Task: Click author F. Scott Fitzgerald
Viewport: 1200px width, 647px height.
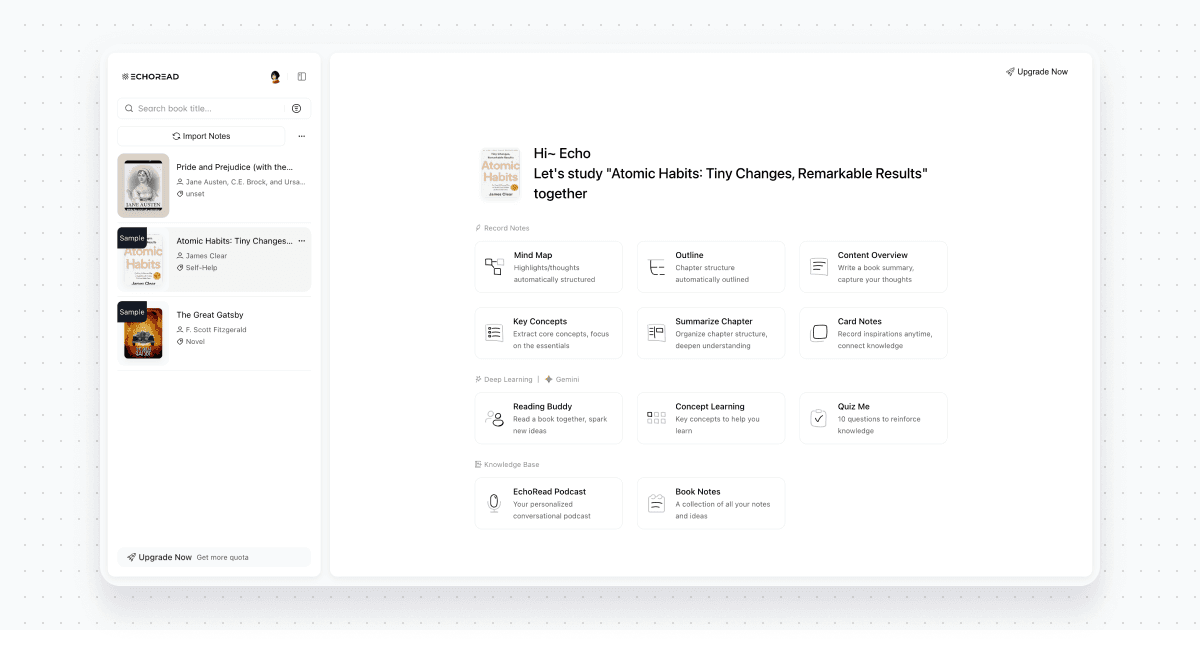Action: (x=216, y=330)
